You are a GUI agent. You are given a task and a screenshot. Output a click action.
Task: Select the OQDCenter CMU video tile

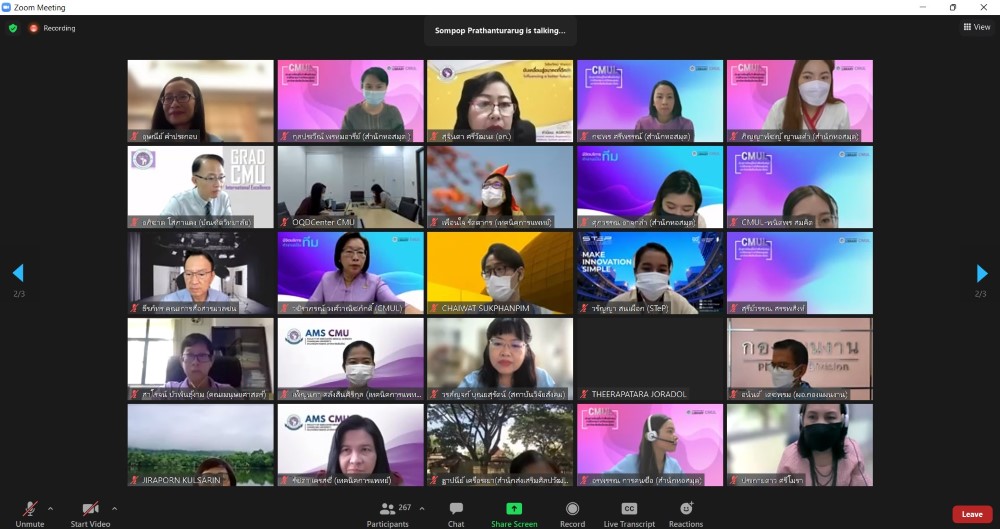click(350, 187)
